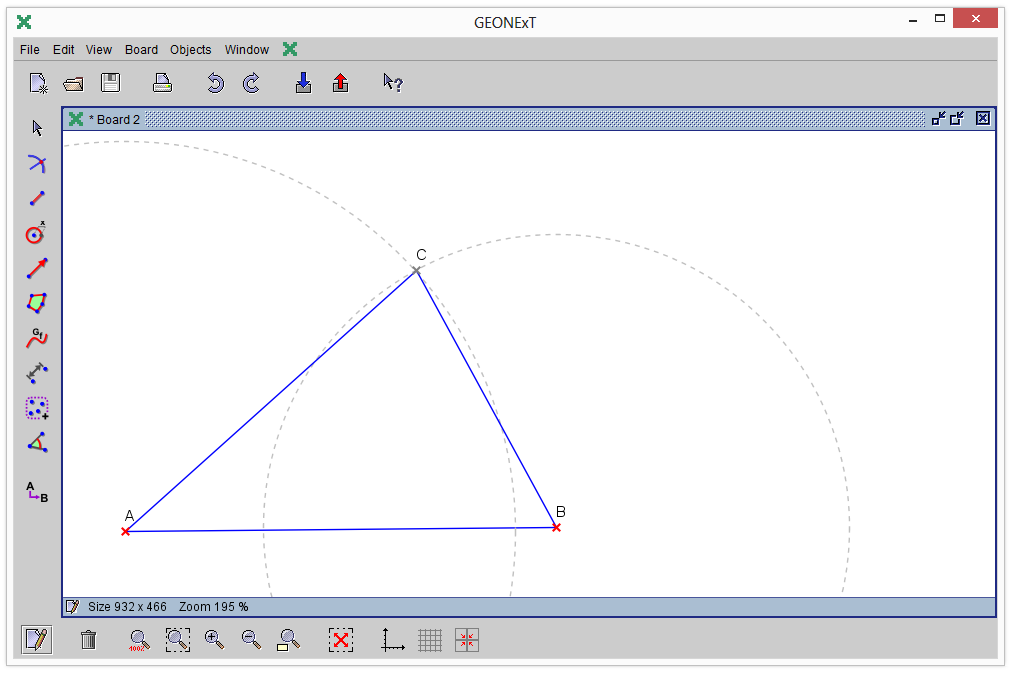Viewport: 1012px width, 673px height.
Task: Open the File menu
Action: point(30,50)
